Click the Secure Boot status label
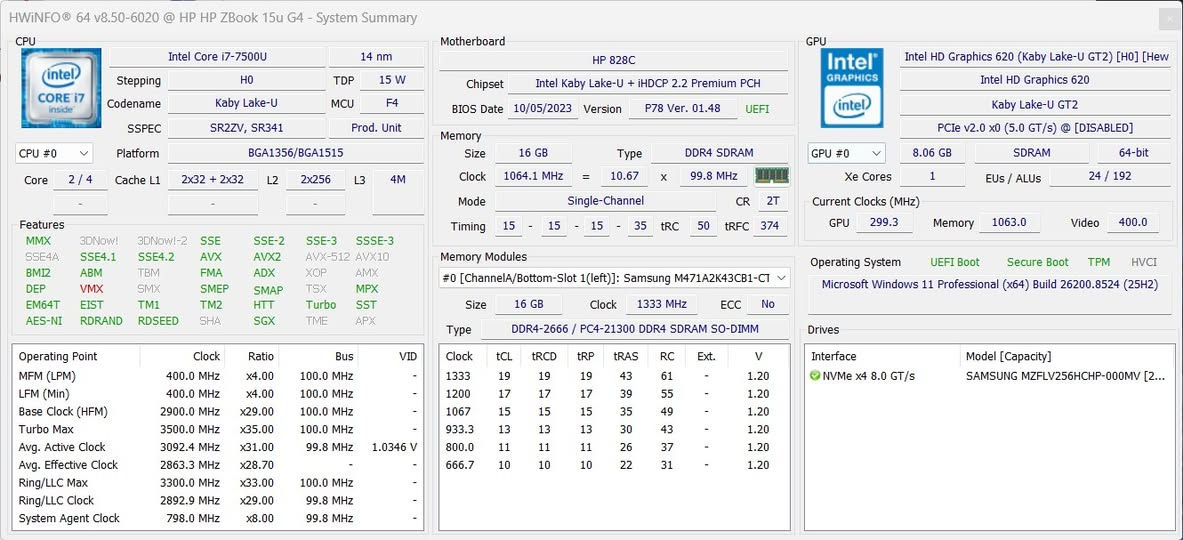Screen dimensions: 1183x540 [1037, 262]
